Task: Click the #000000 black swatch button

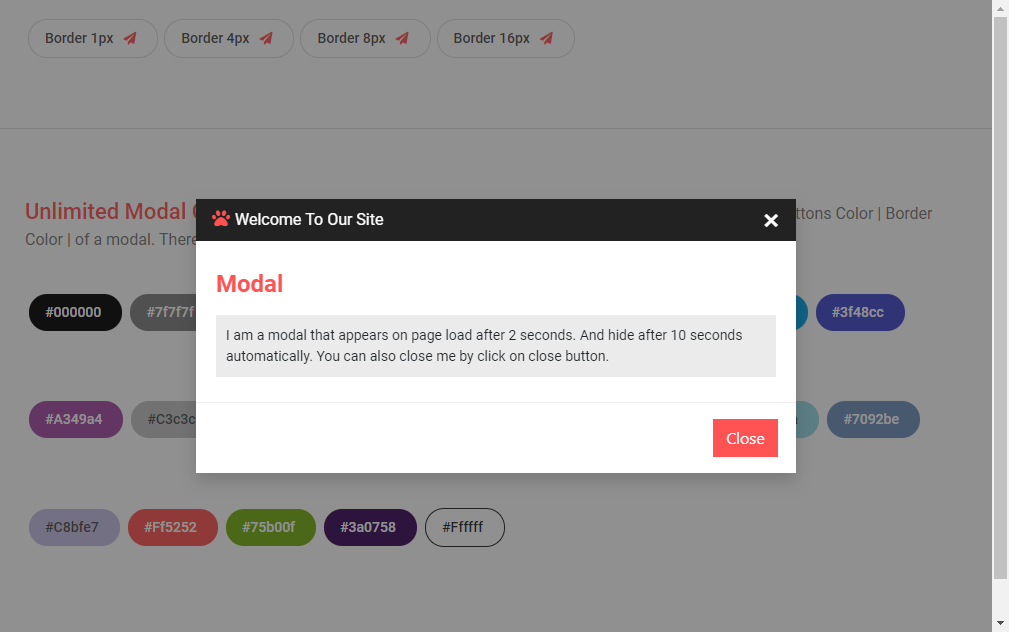Action: click(75, 312)
